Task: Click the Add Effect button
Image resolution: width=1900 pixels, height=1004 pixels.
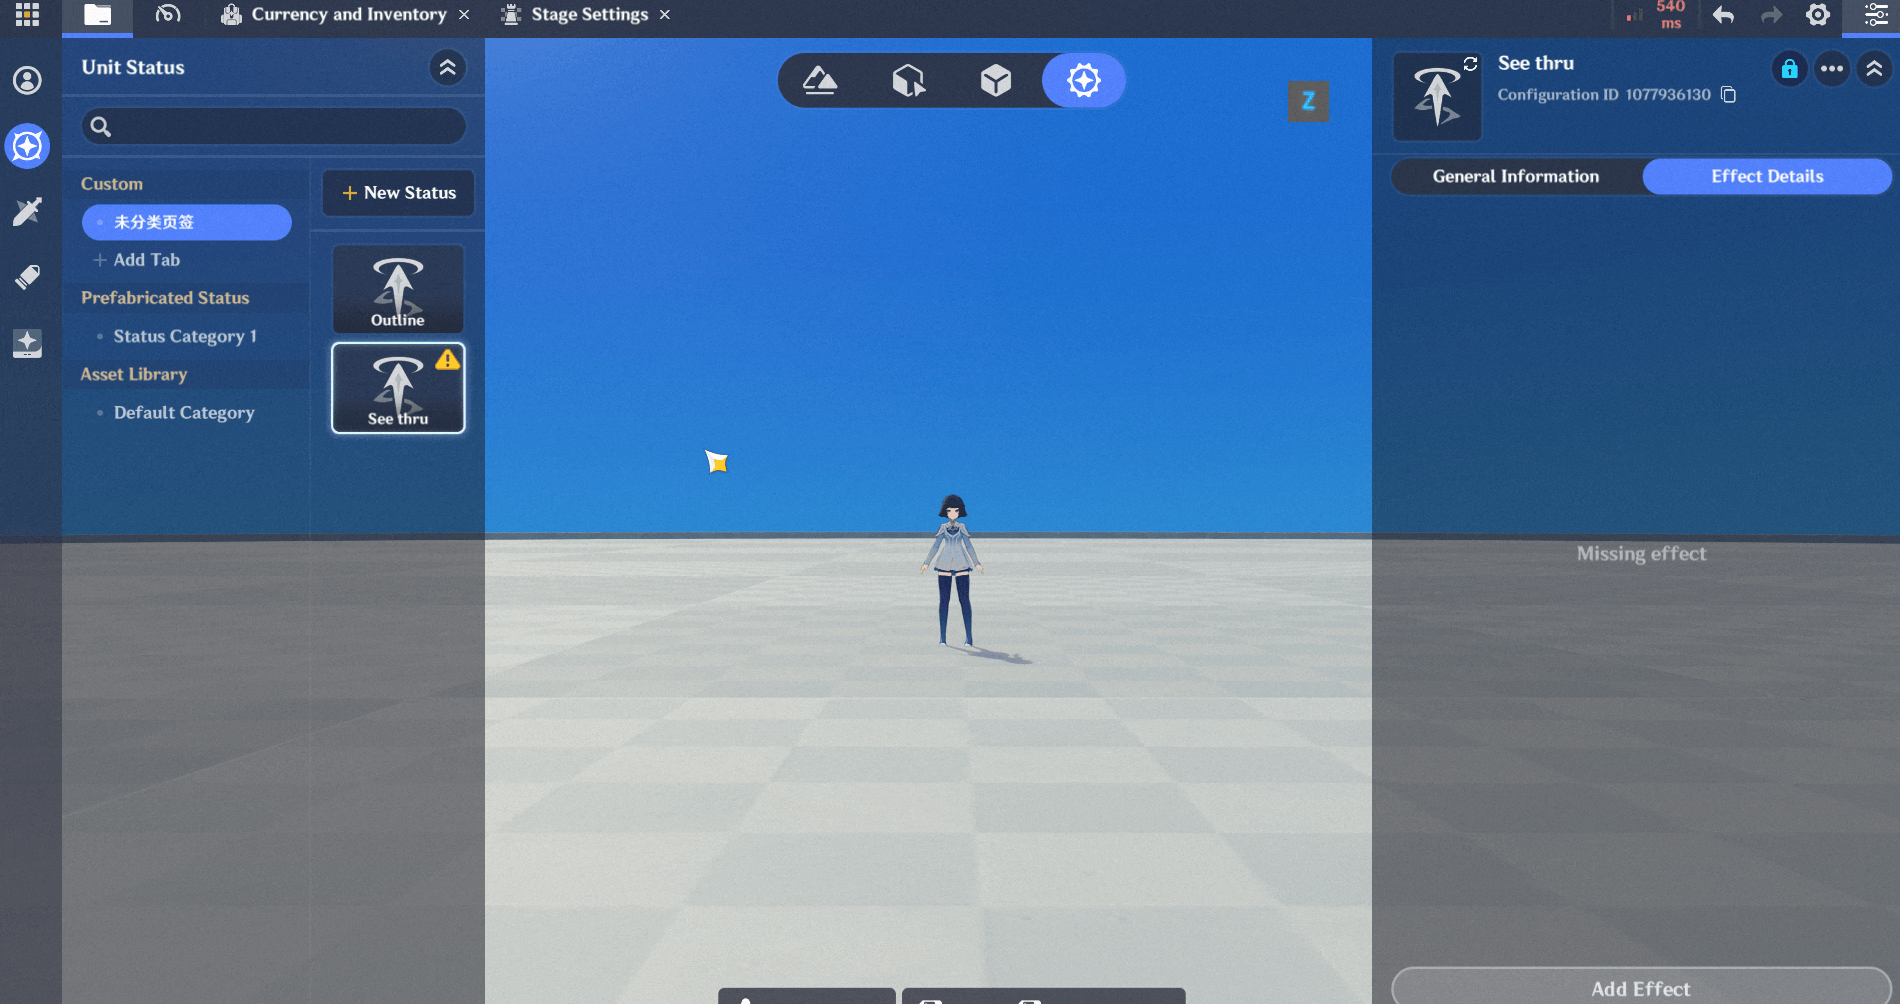Action: [1641, 988]
